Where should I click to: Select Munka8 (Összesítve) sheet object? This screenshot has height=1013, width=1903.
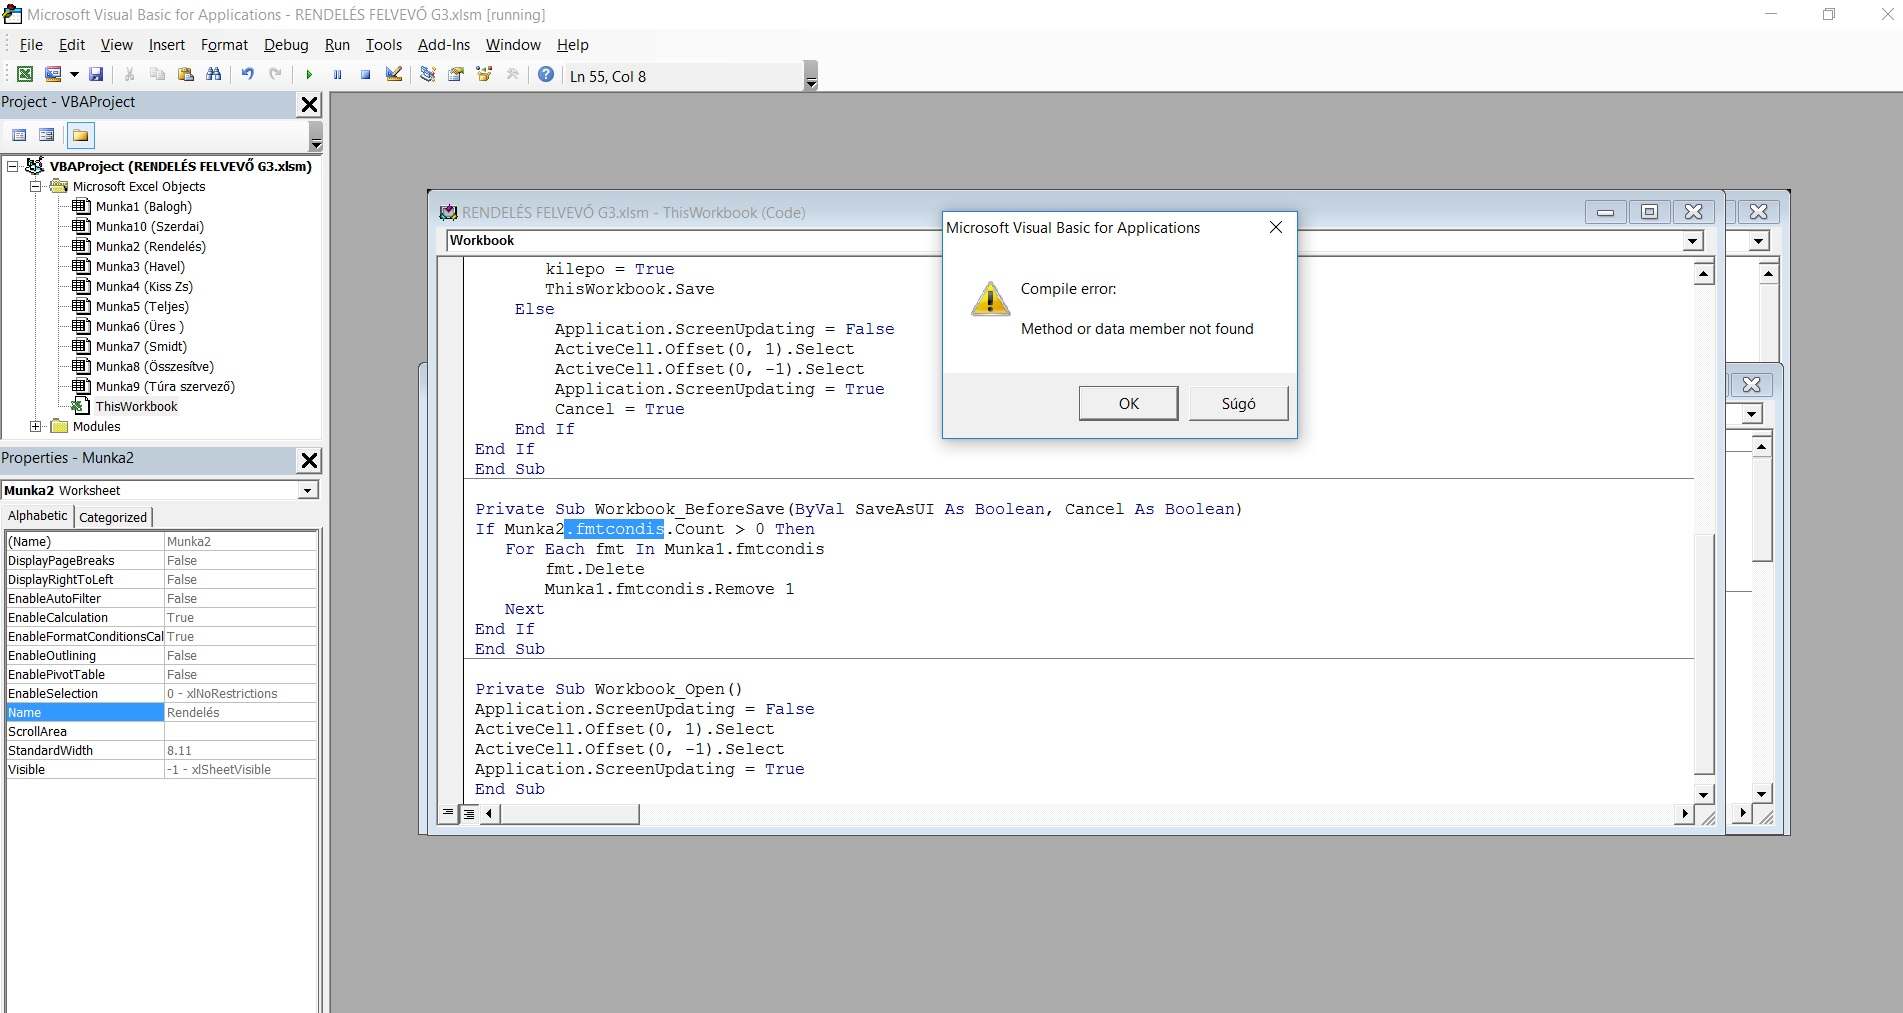pyautogui.click(x=154, y=366)
